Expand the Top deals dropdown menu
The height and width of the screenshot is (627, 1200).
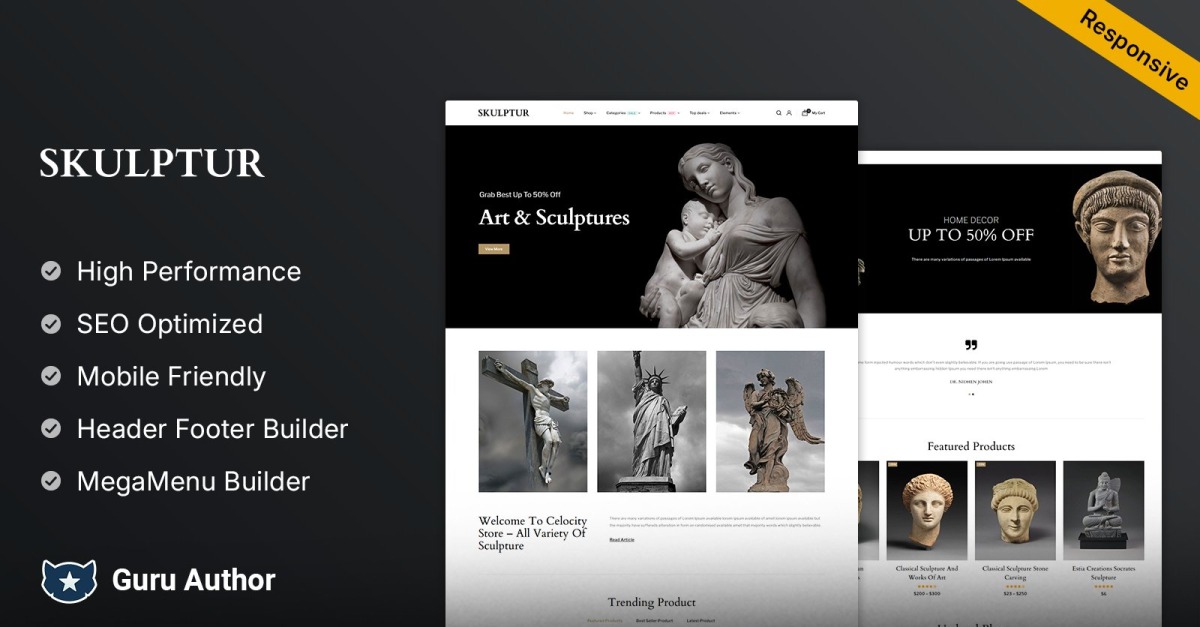click(x=699, y=113)
